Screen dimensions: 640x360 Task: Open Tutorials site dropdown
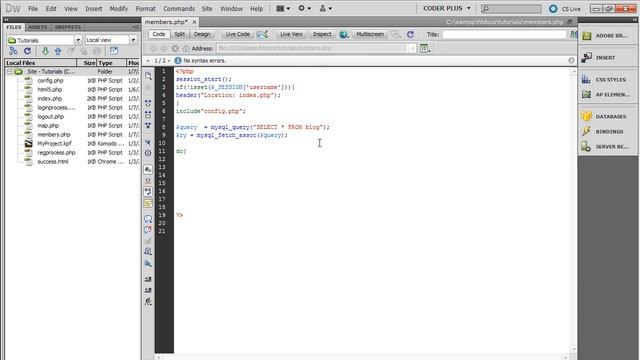tap(78, 40)
